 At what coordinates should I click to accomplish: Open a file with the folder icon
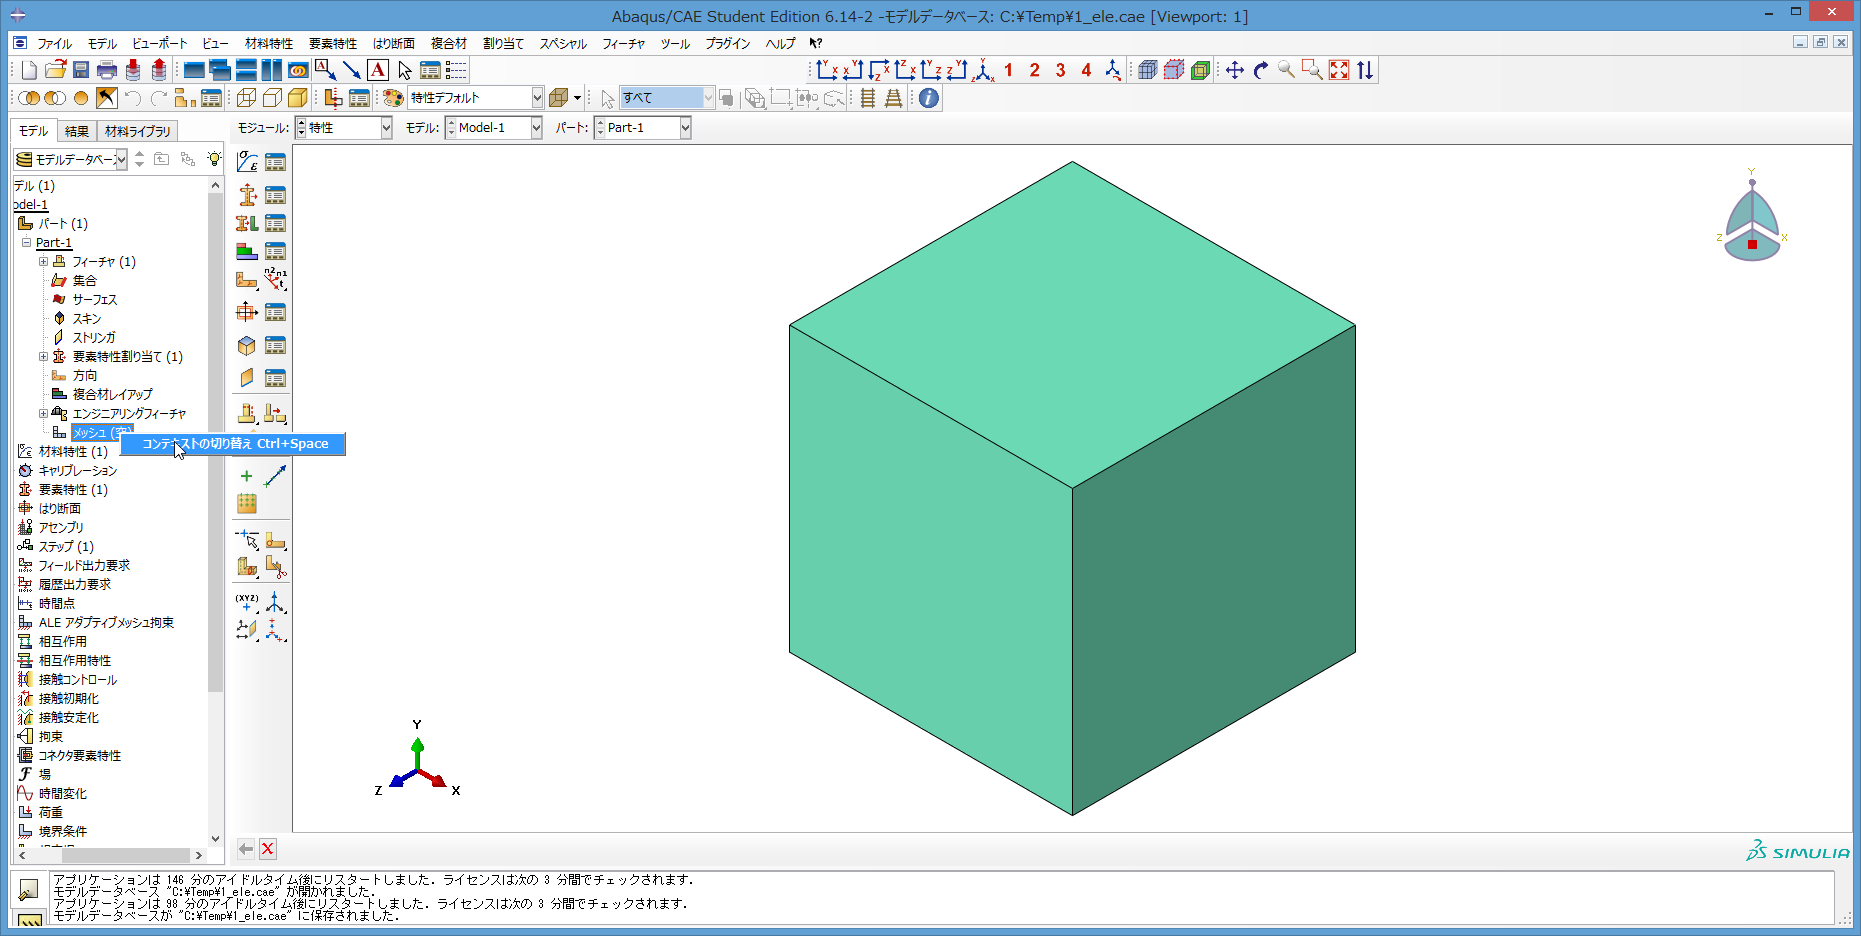coord(55,70)
